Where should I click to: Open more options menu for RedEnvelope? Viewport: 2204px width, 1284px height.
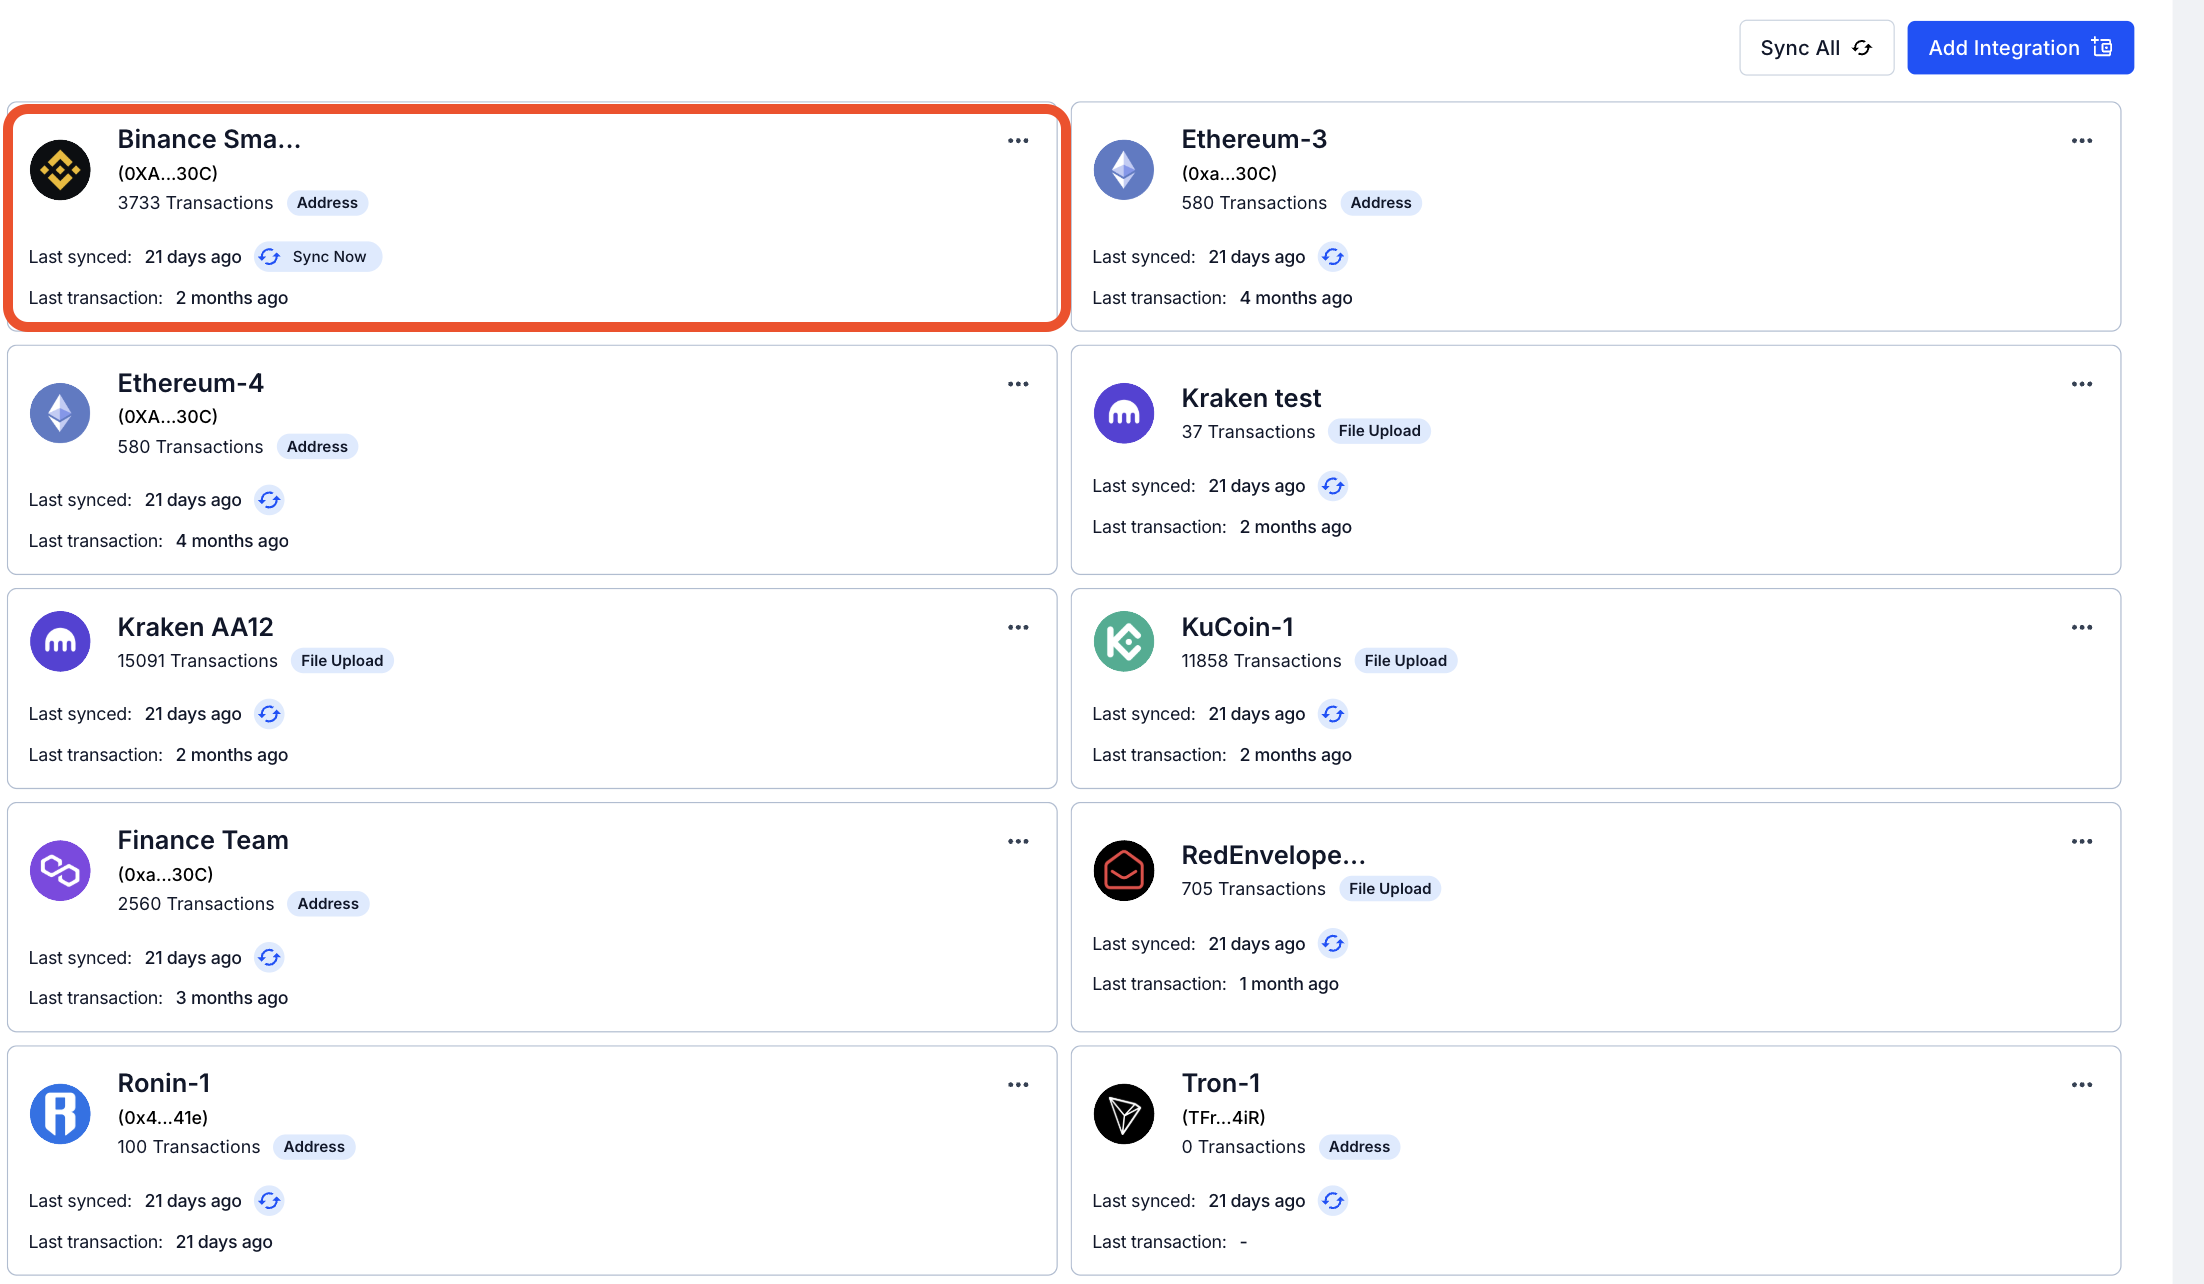(2082, 842)
